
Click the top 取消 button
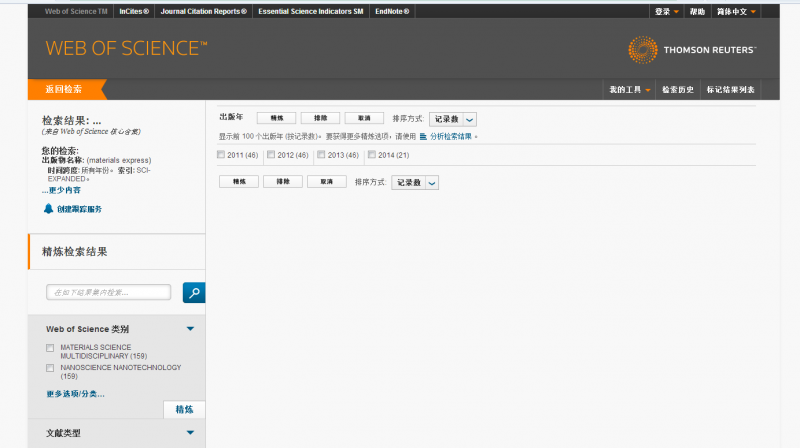364,118
